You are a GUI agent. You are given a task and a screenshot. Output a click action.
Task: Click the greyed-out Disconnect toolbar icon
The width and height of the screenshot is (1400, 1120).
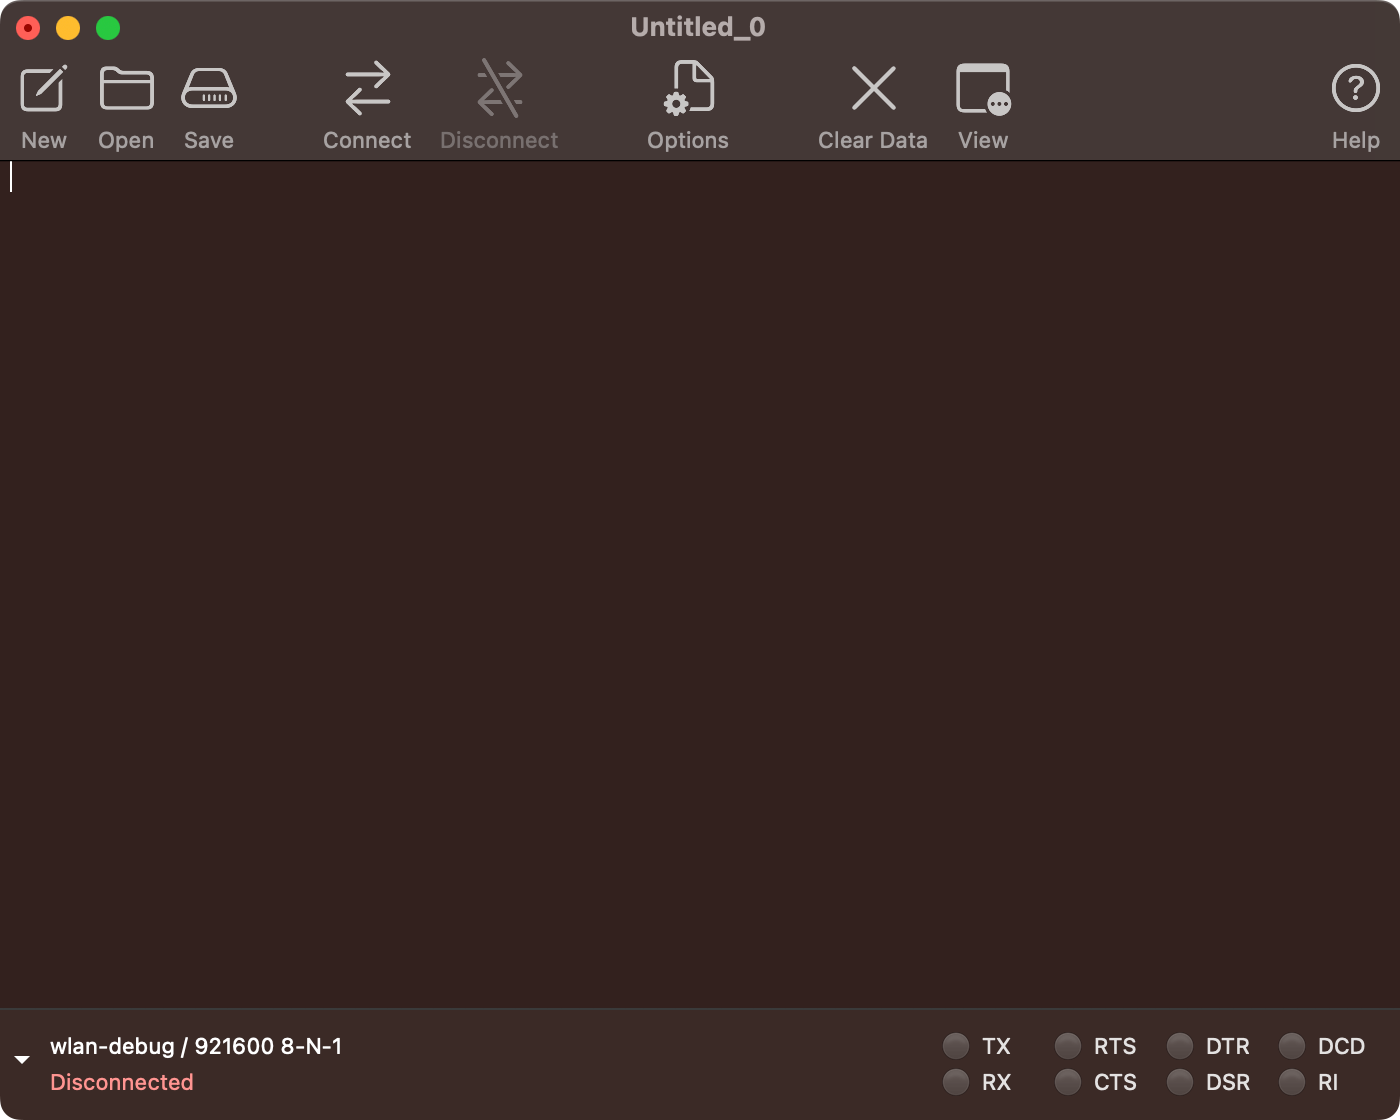tap(499, 90)
